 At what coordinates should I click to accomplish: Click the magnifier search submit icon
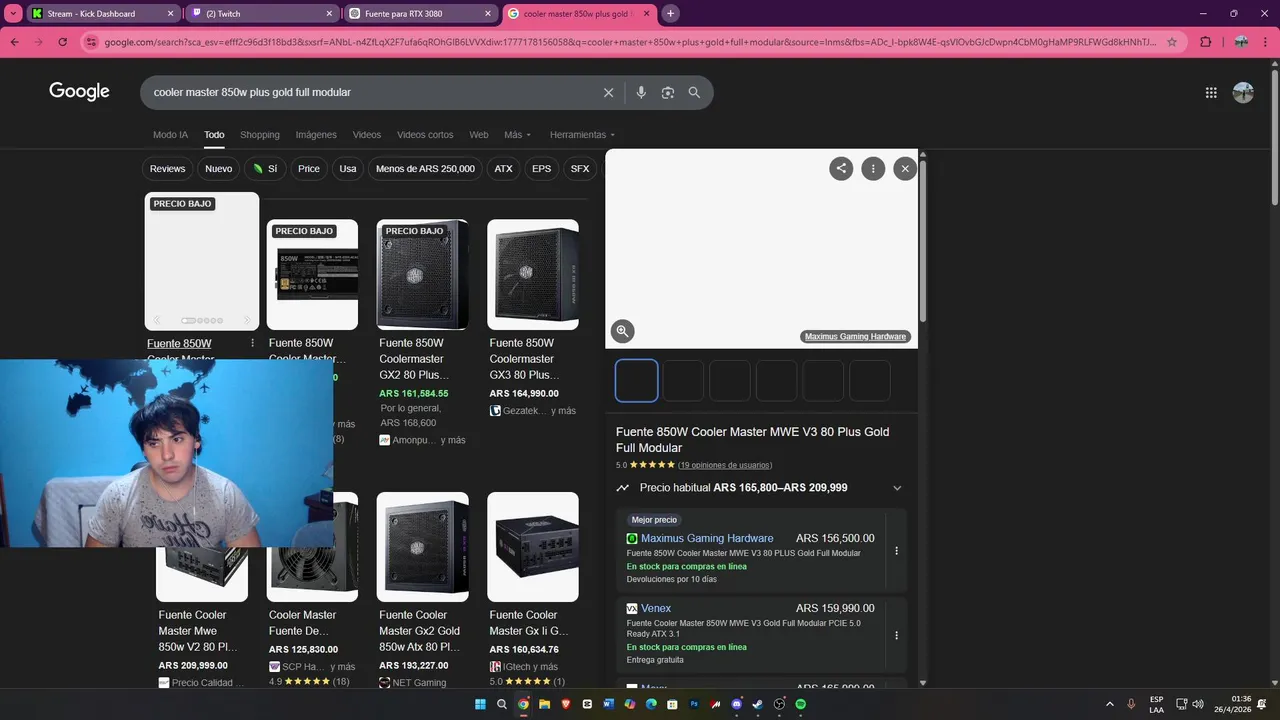[694, 92]
